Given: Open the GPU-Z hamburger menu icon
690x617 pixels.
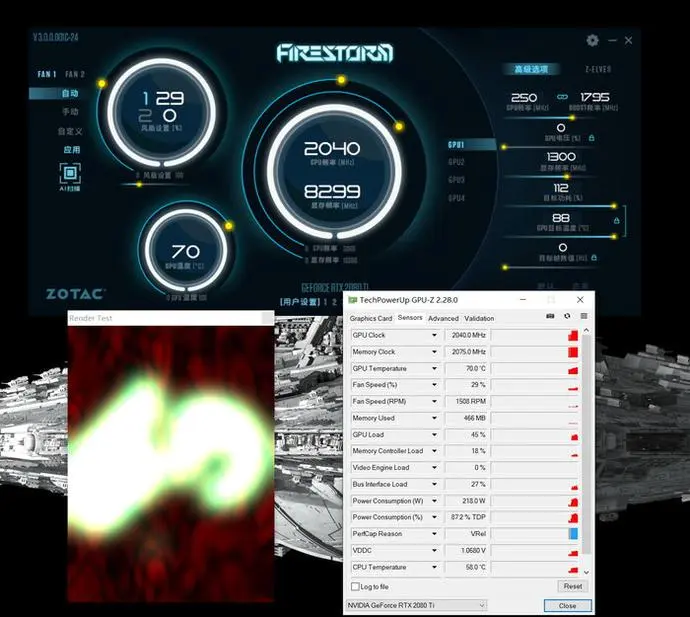Looking at the screenshot, I should pyautogui.click(x=584, y=316).
